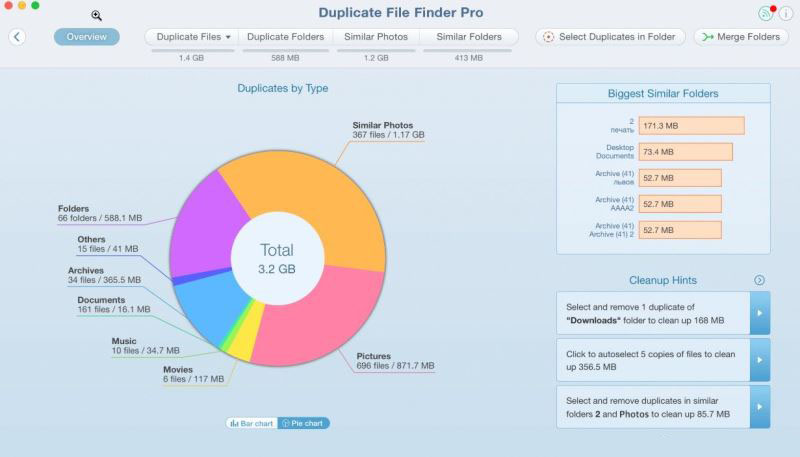
Task: Run the Downloads folder cleanup hint arrow
Action: click(x=760, y=313)
